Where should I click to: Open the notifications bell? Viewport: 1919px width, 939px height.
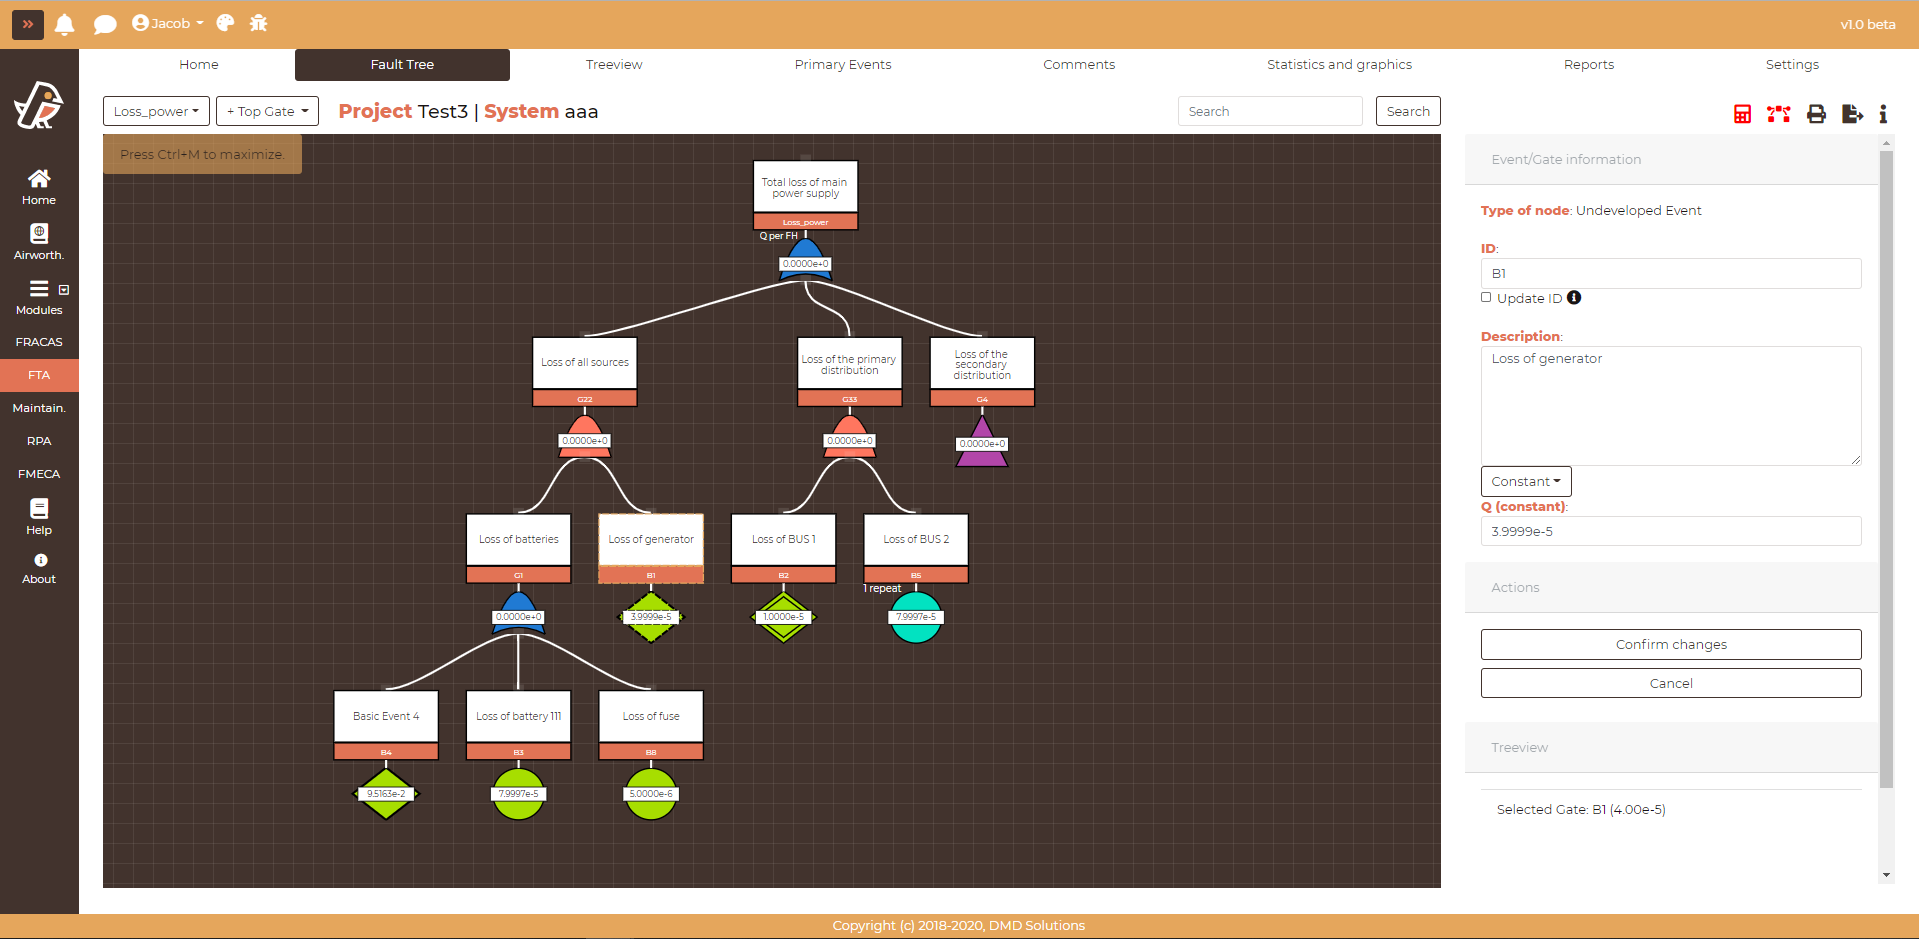[65, 24]
